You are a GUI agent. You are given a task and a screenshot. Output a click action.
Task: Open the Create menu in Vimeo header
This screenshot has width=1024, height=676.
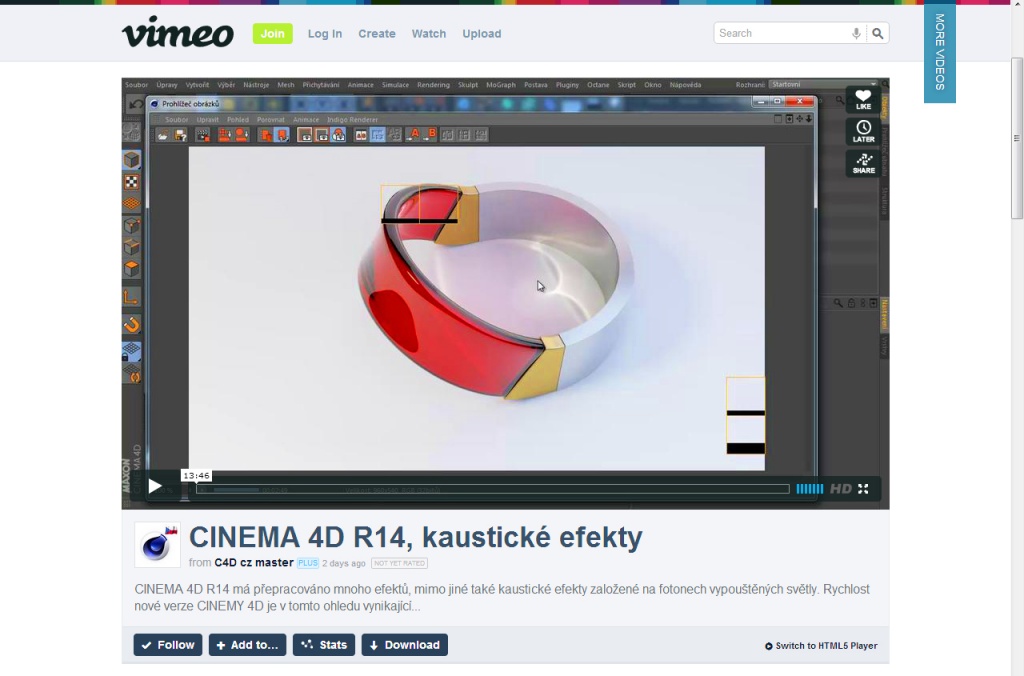click(x=377, y=34)
